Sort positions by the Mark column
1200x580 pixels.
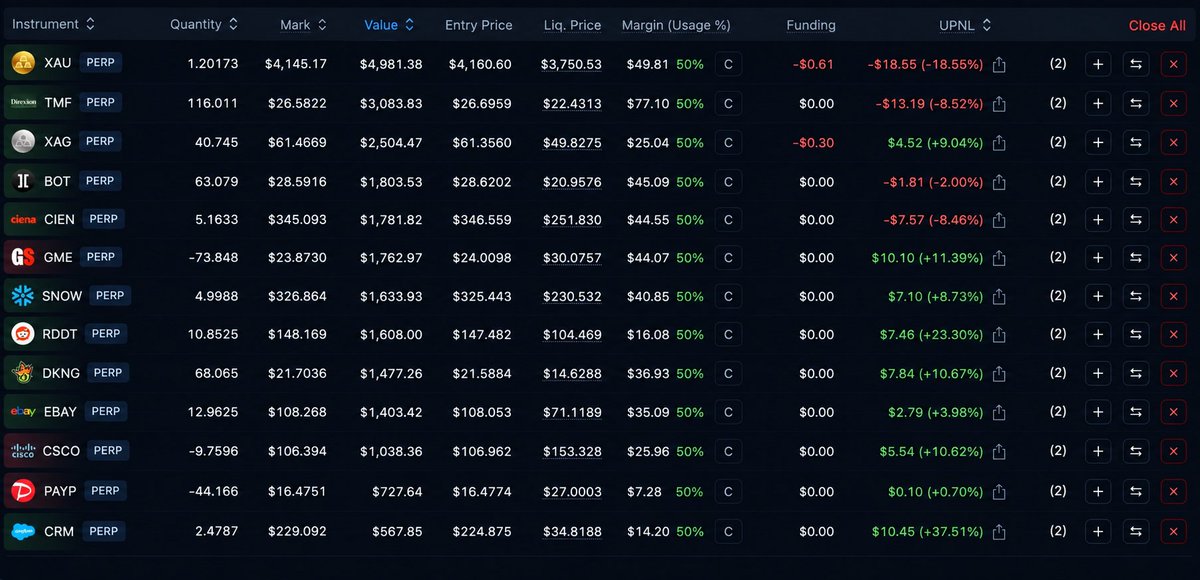pos(303,24)
